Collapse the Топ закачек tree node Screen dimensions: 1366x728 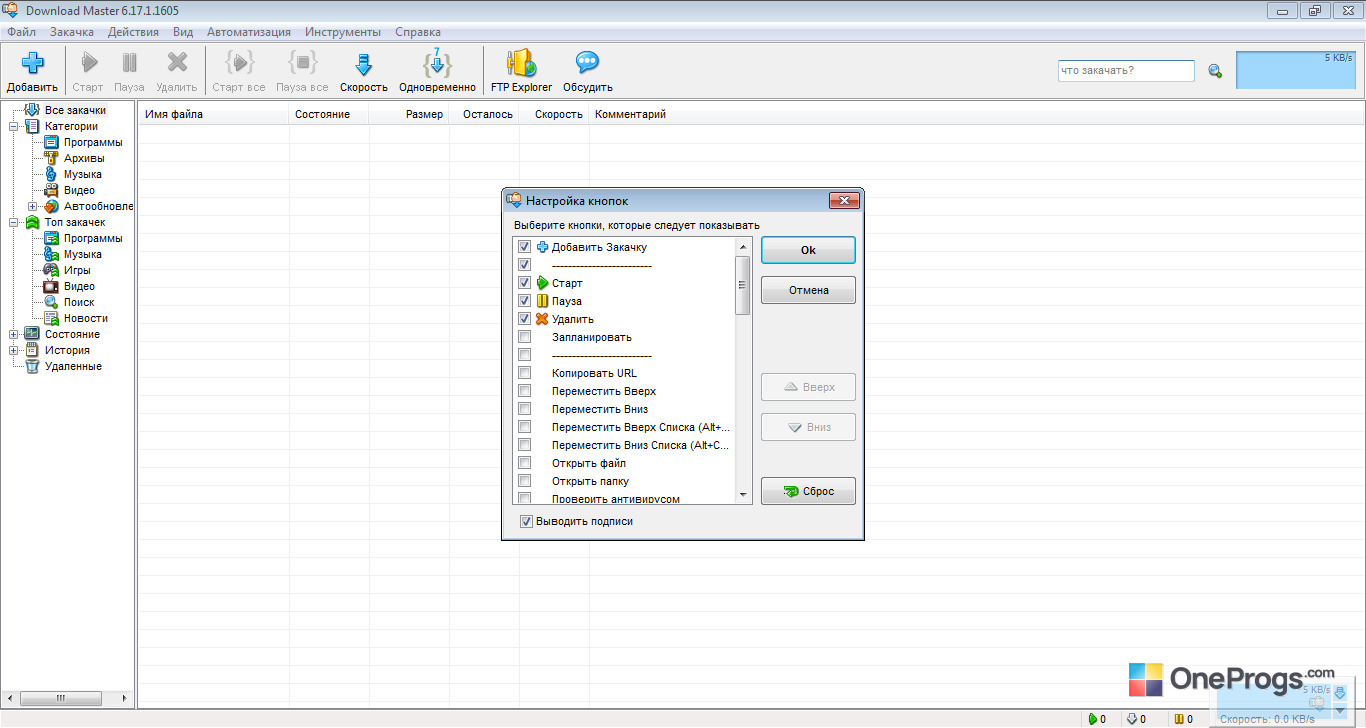(14, 222)
